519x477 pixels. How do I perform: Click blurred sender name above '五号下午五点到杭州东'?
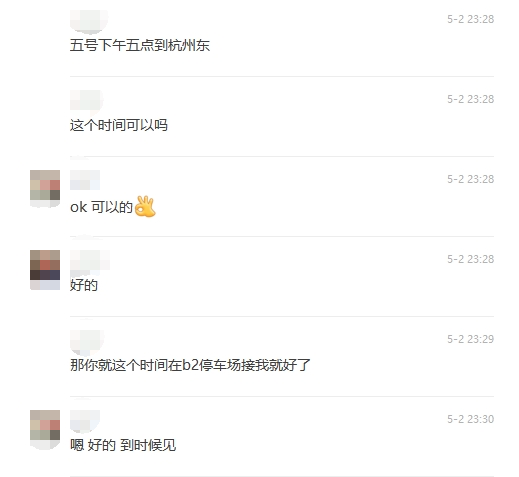point(89,22)
